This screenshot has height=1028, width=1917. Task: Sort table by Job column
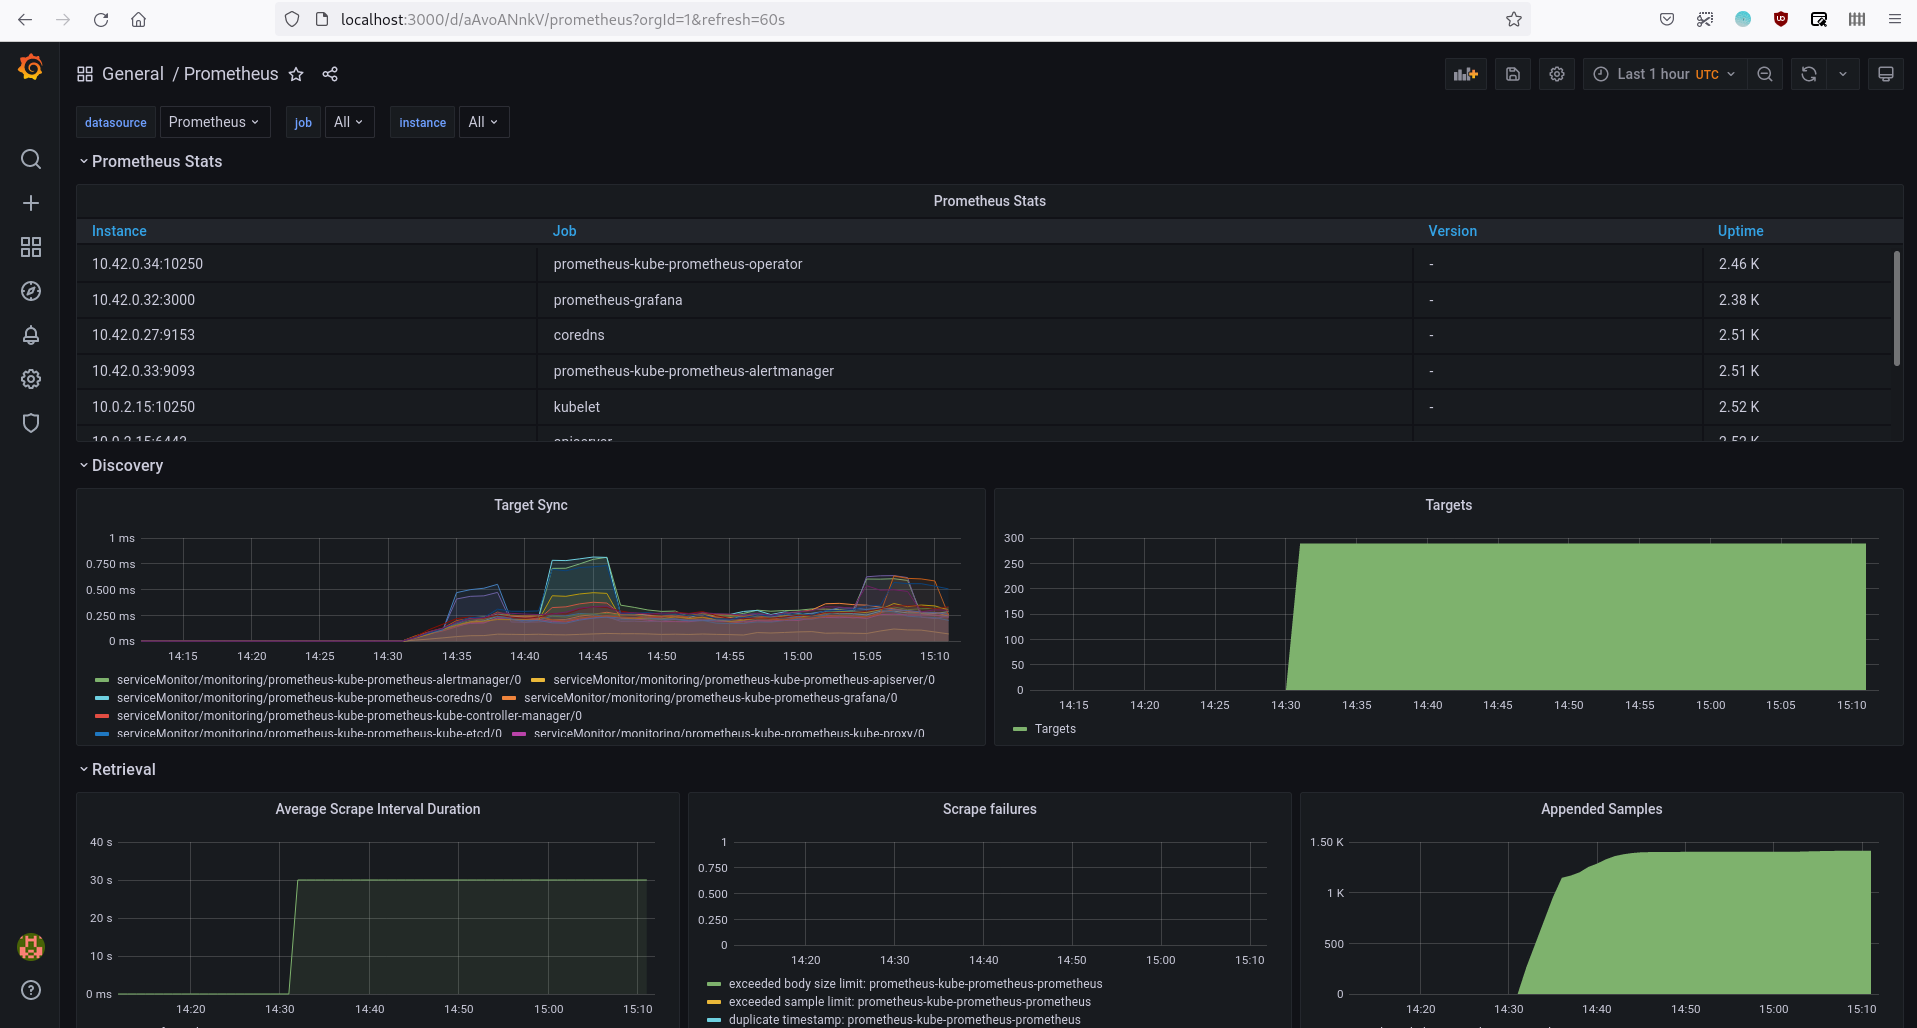[x=564, y=231]
